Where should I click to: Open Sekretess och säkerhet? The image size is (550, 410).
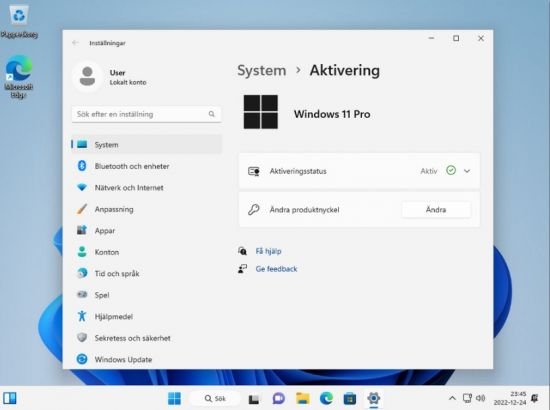(147, 338)
